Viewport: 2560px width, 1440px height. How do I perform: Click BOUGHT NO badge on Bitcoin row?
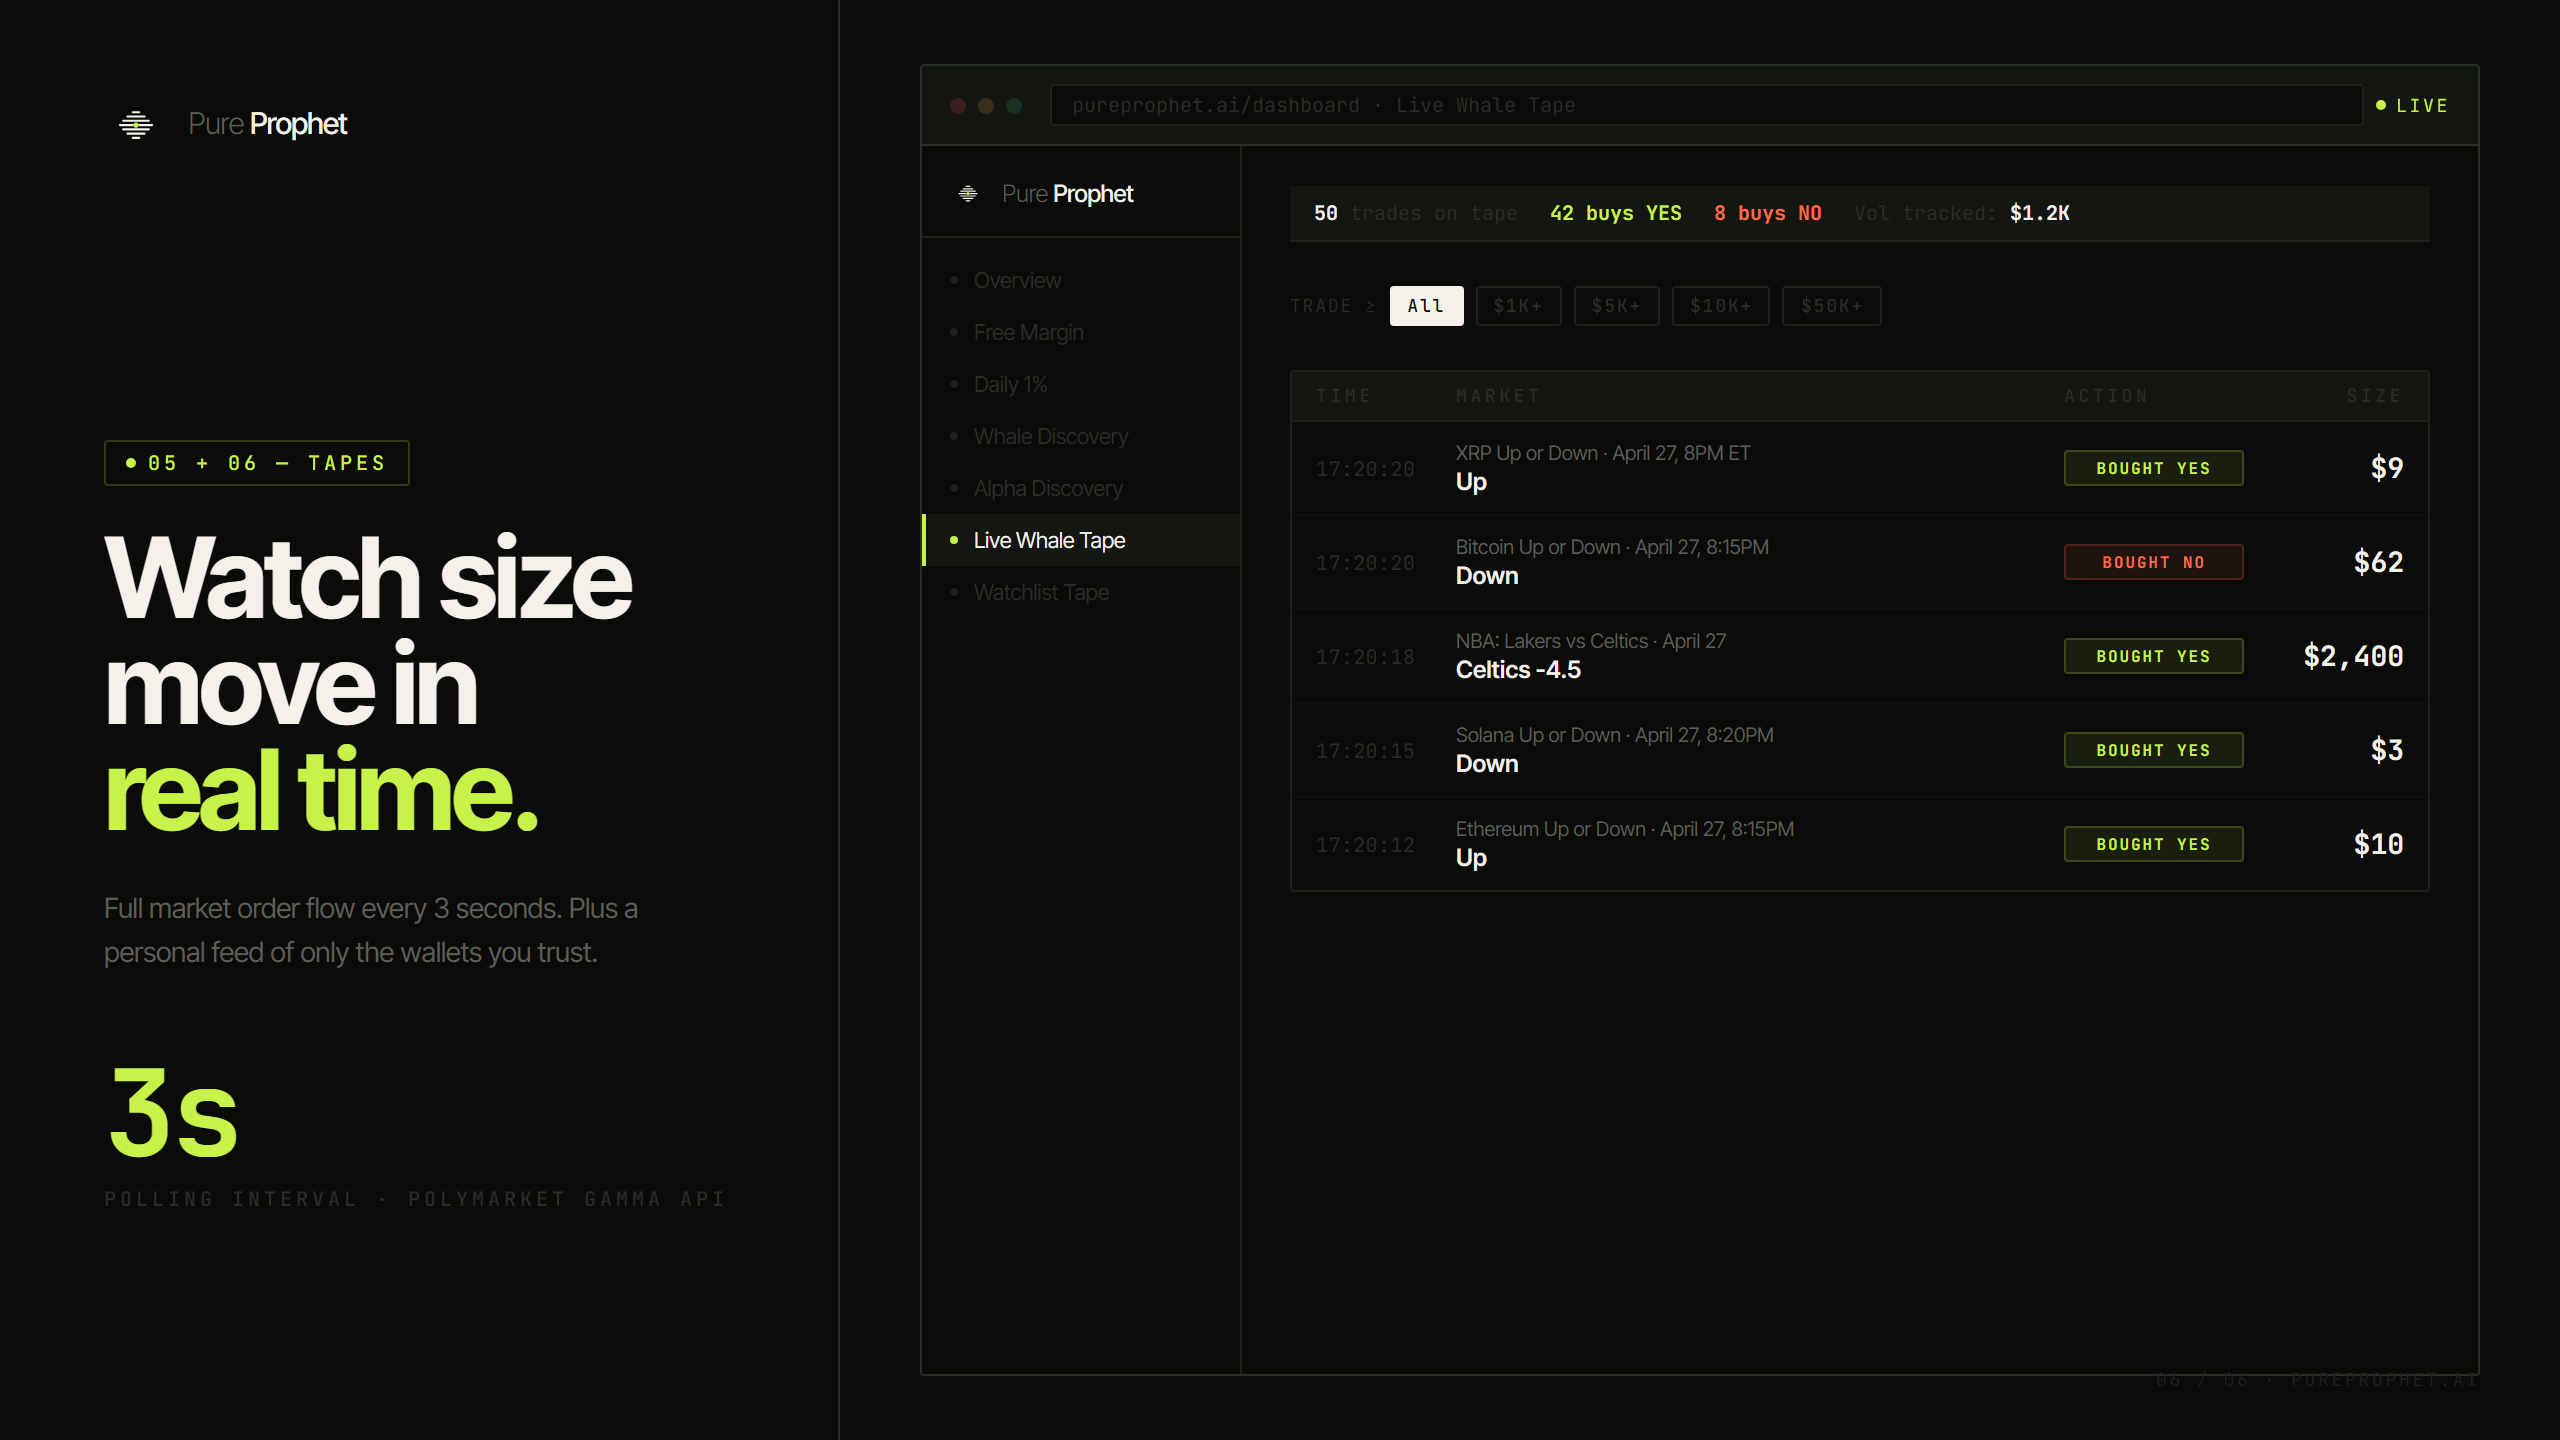pos(2153,562)
